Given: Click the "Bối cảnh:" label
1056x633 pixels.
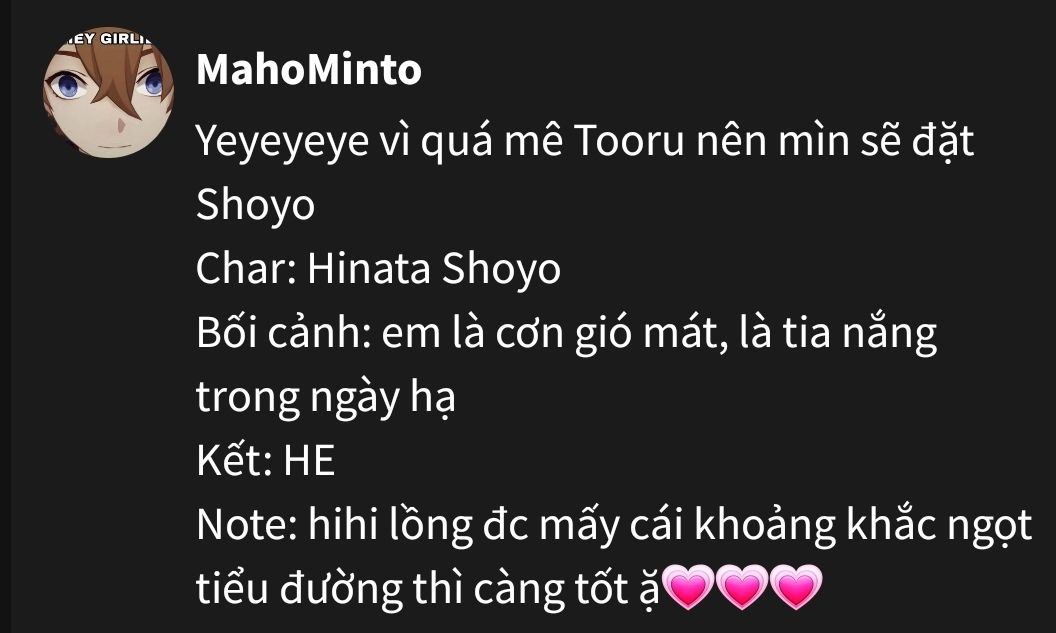Looking at the screenshot, I should pos(284,333).
